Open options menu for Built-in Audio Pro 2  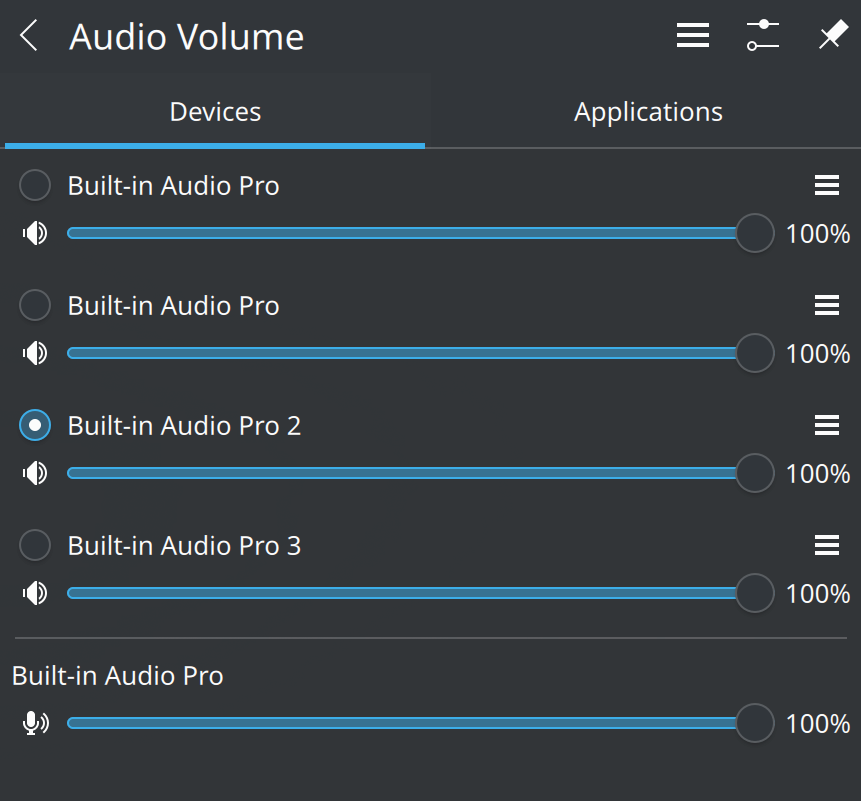tap(826, 425)
